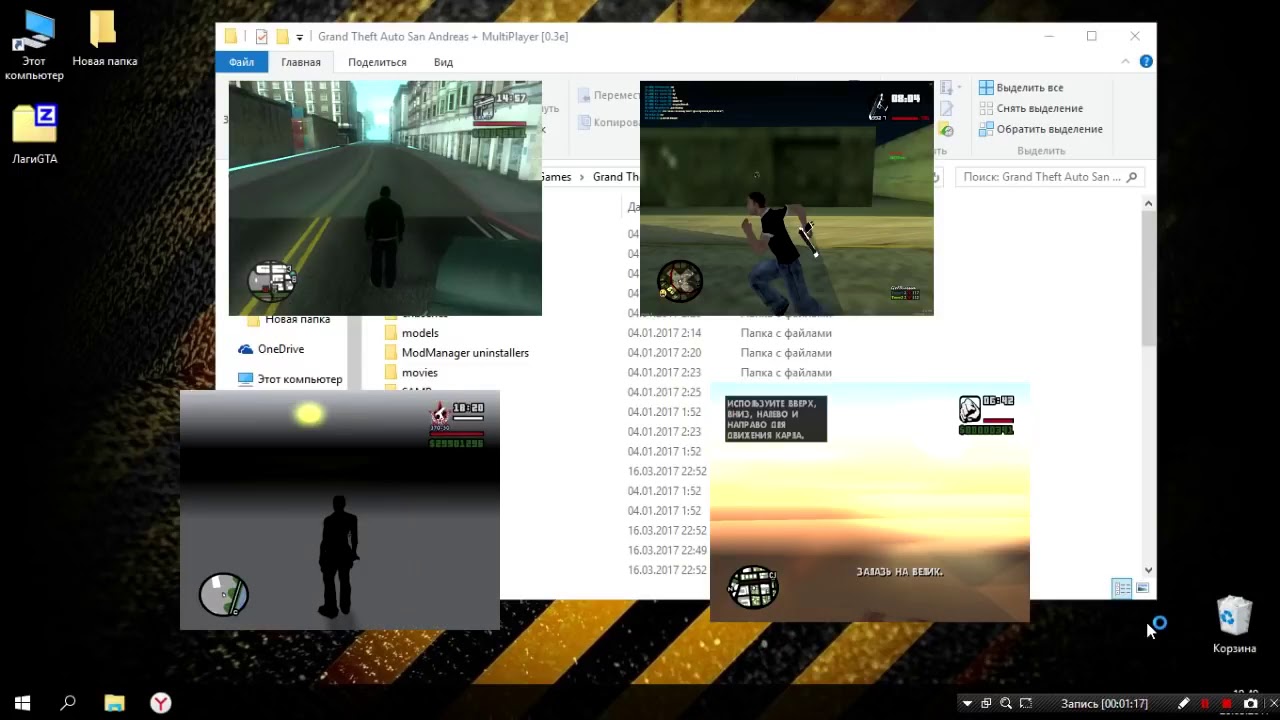
Task: Click the recorder's zoom magnifier icon
Action: click(1006, 704)
